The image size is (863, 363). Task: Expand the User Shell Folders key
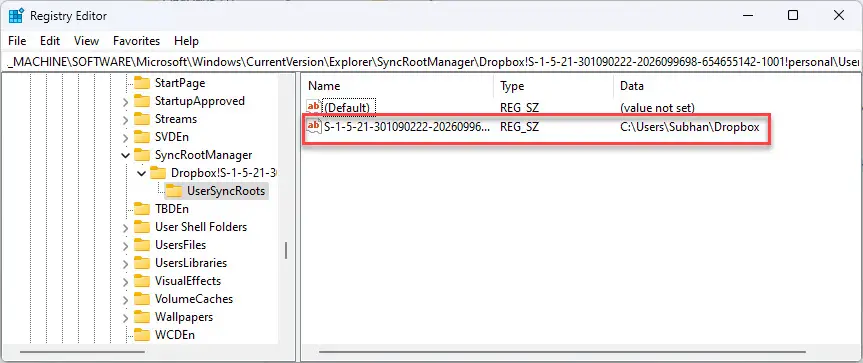tap(125, 227)
